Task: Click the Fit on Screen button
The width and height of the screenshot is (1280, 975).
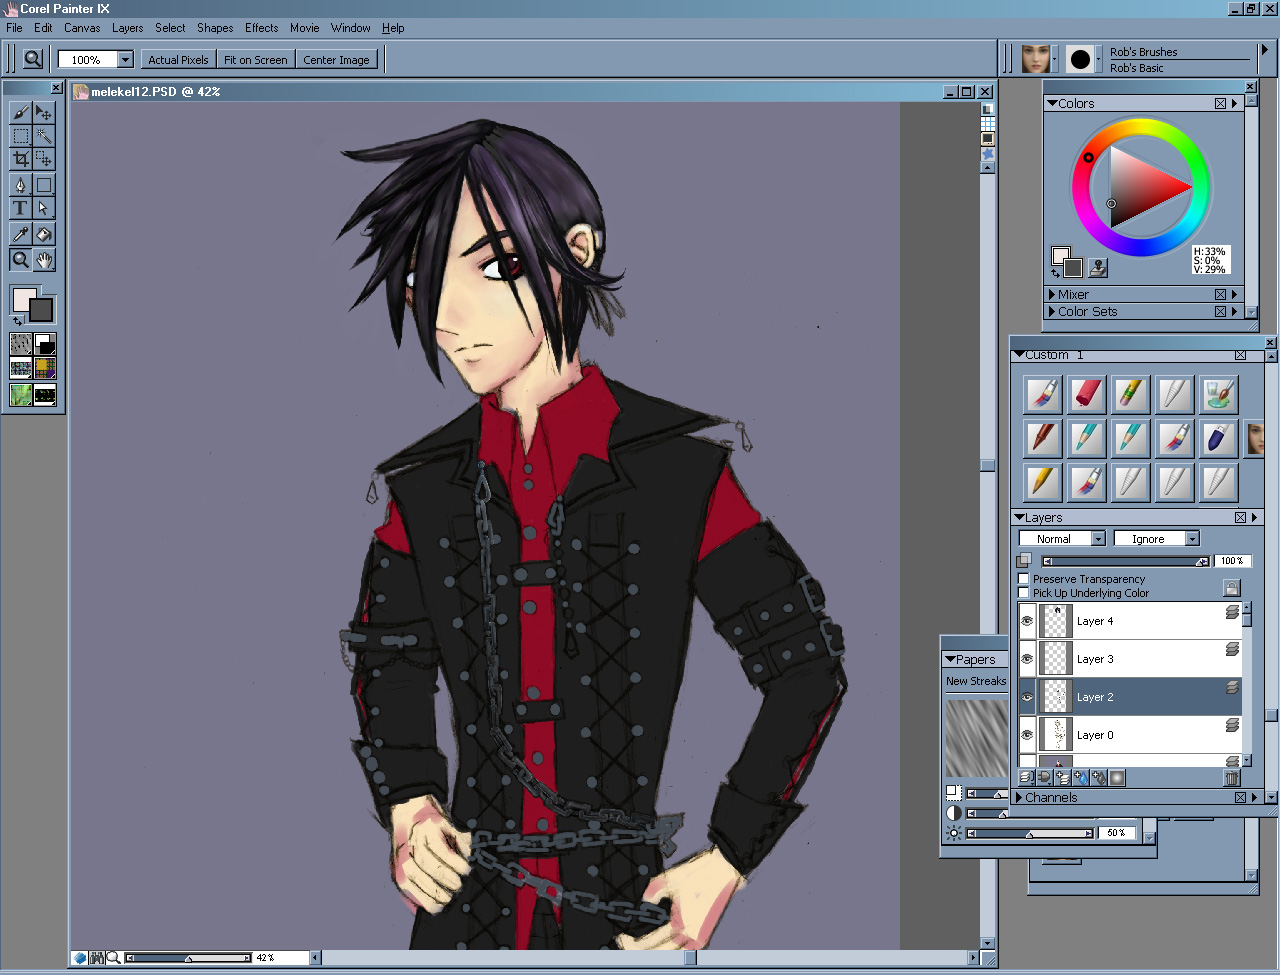Action: tap(255, 60)
